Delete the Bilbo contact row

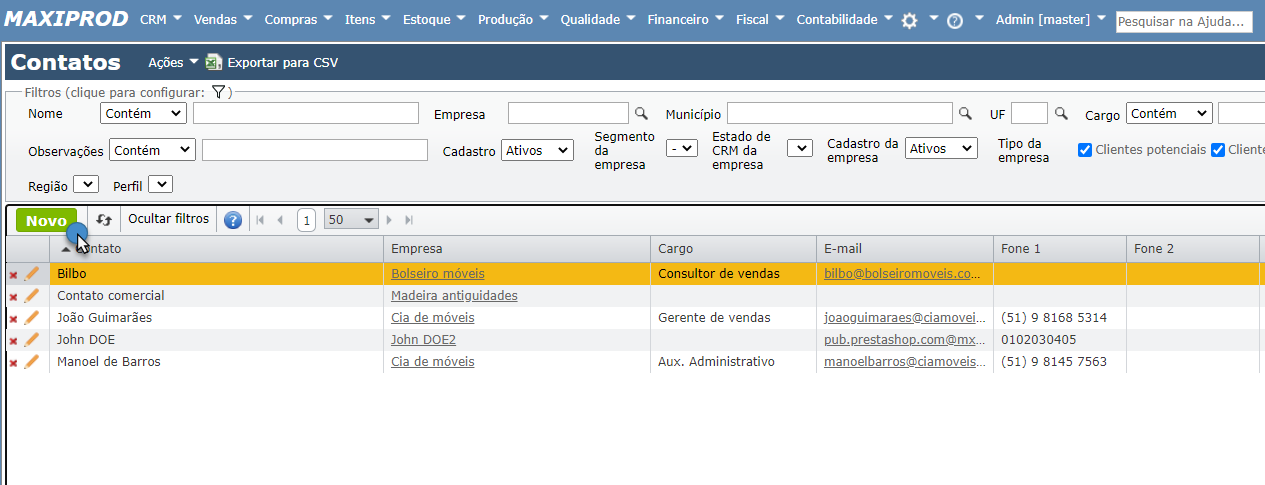(13, 275)
